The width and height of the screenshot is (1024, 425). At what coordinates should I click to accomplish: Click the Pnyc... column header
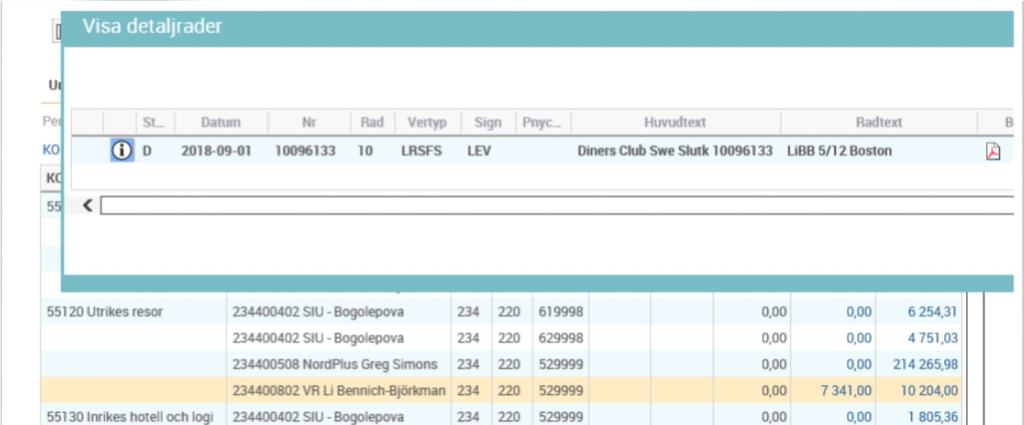pos(543,122)
